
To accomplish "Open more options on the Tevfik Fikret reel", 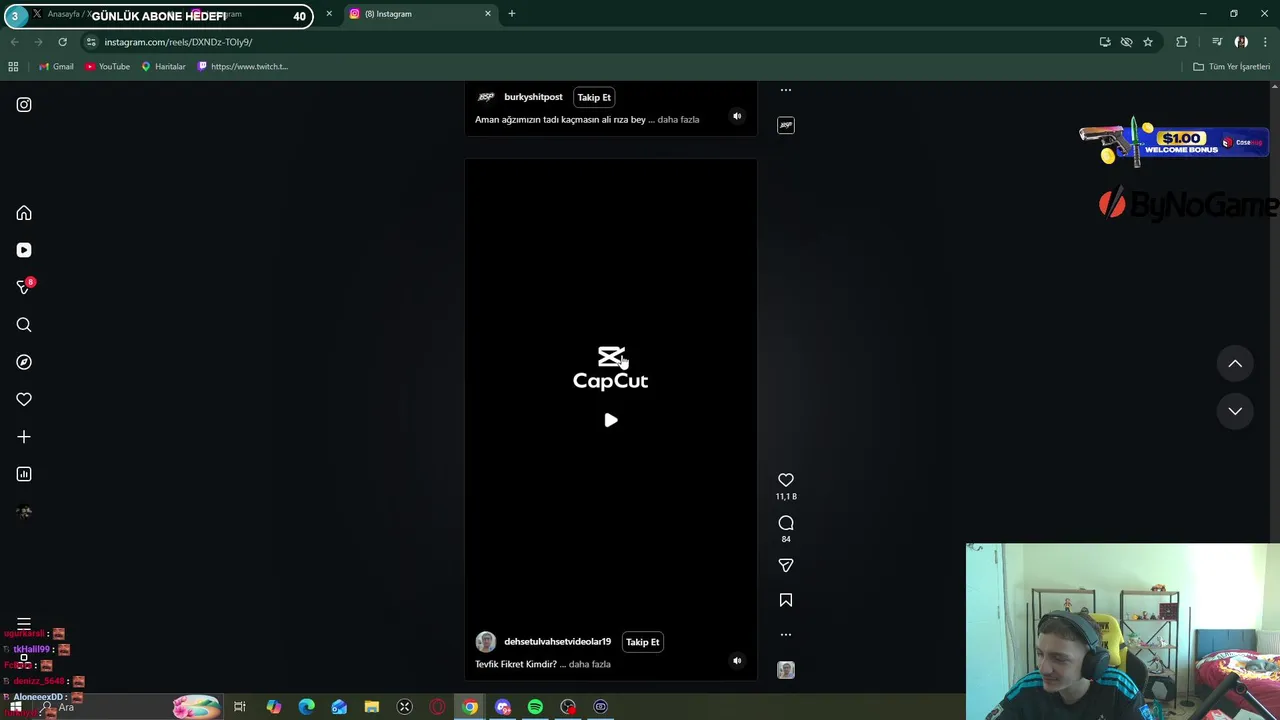I will pyautogui.click(x=786, y=634).
